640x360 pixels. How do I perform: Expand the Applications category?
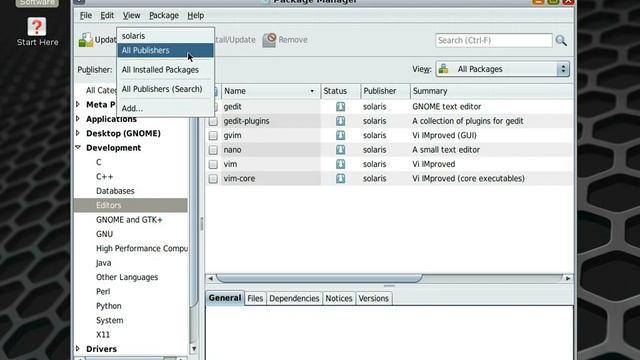(78, 119)
